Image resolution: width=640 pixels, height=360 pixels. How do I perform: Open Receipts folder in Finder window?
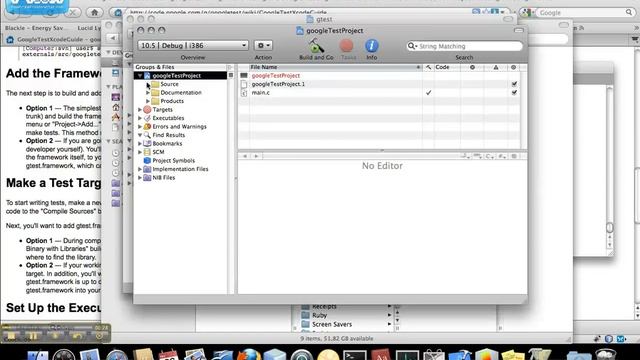(x=324, y=307)
